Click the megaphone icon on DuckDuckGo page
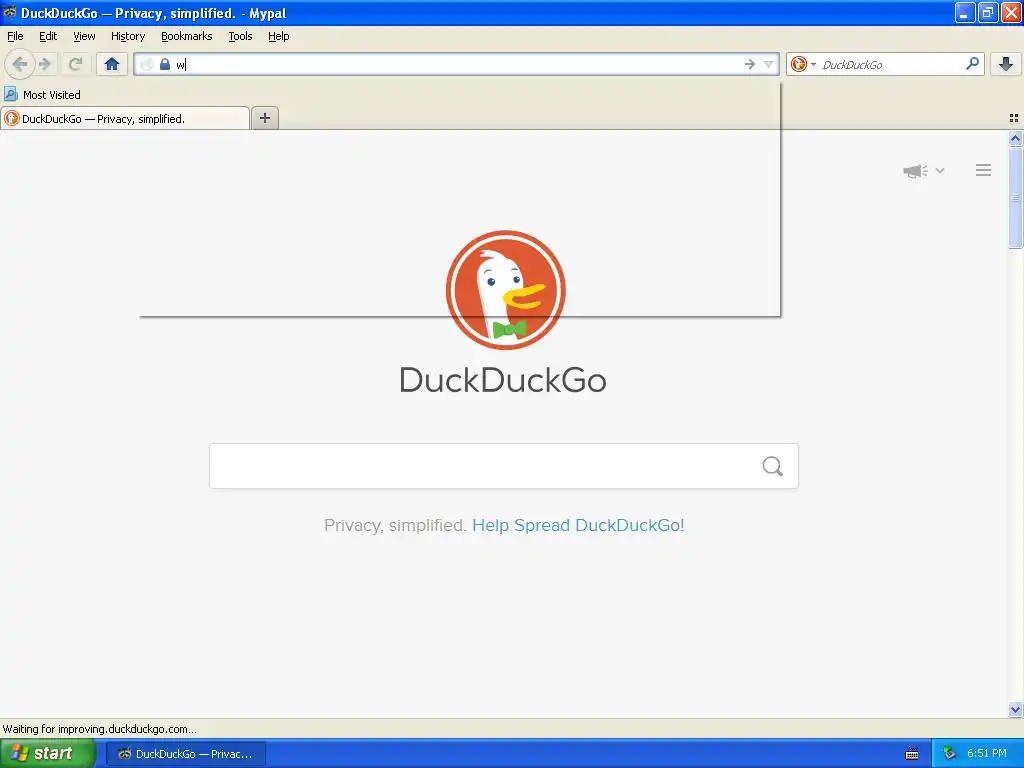 (916, 171)
